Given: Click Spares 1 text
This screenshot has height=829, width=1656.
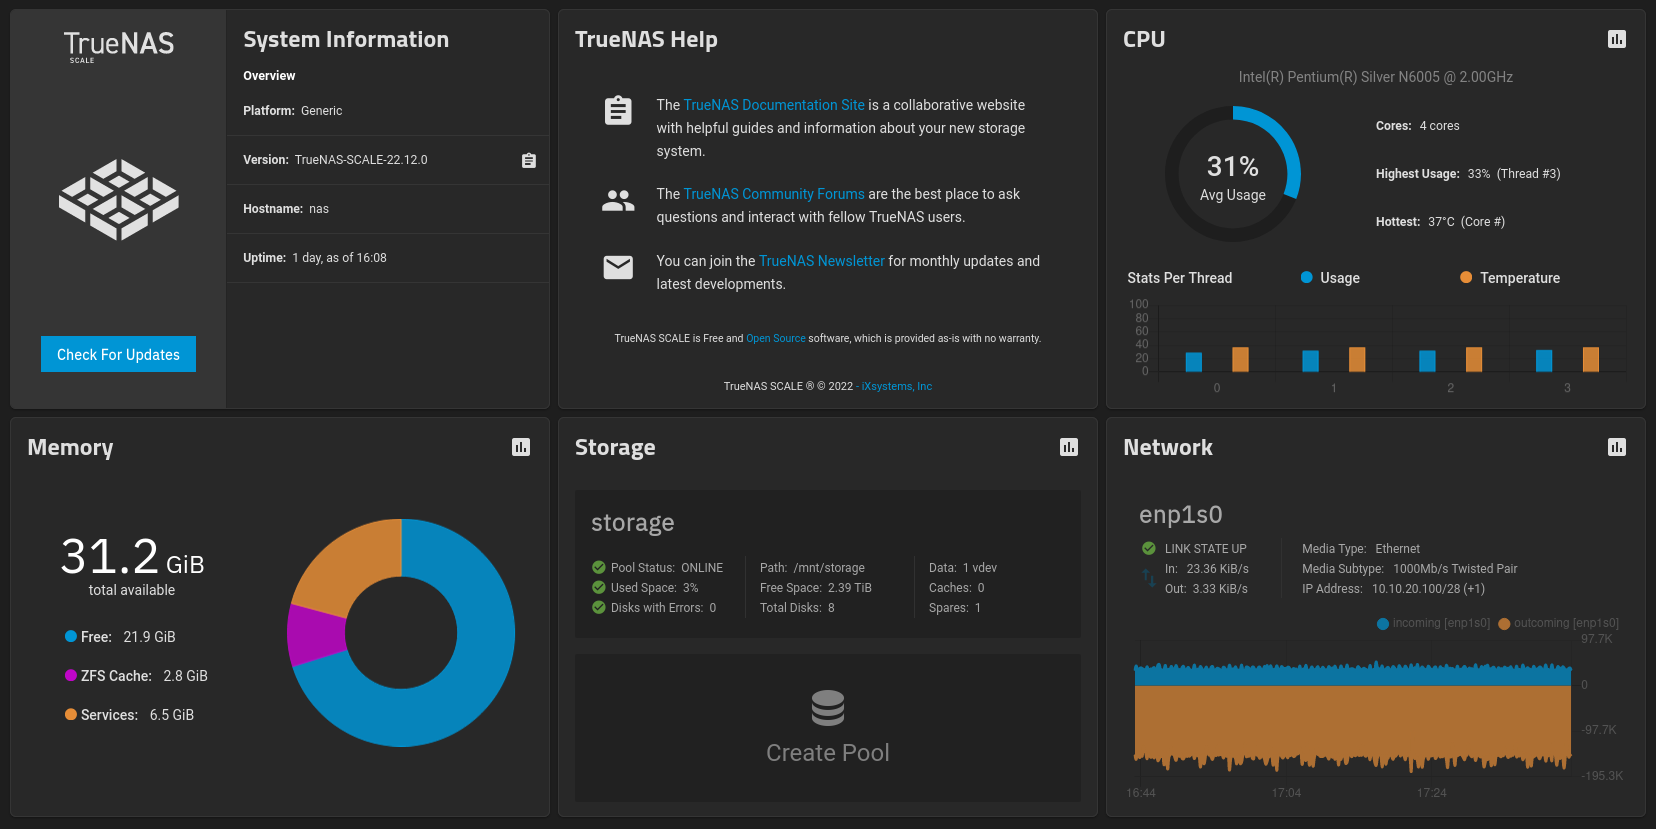Looking at the screenshot, I should point(955,608).
